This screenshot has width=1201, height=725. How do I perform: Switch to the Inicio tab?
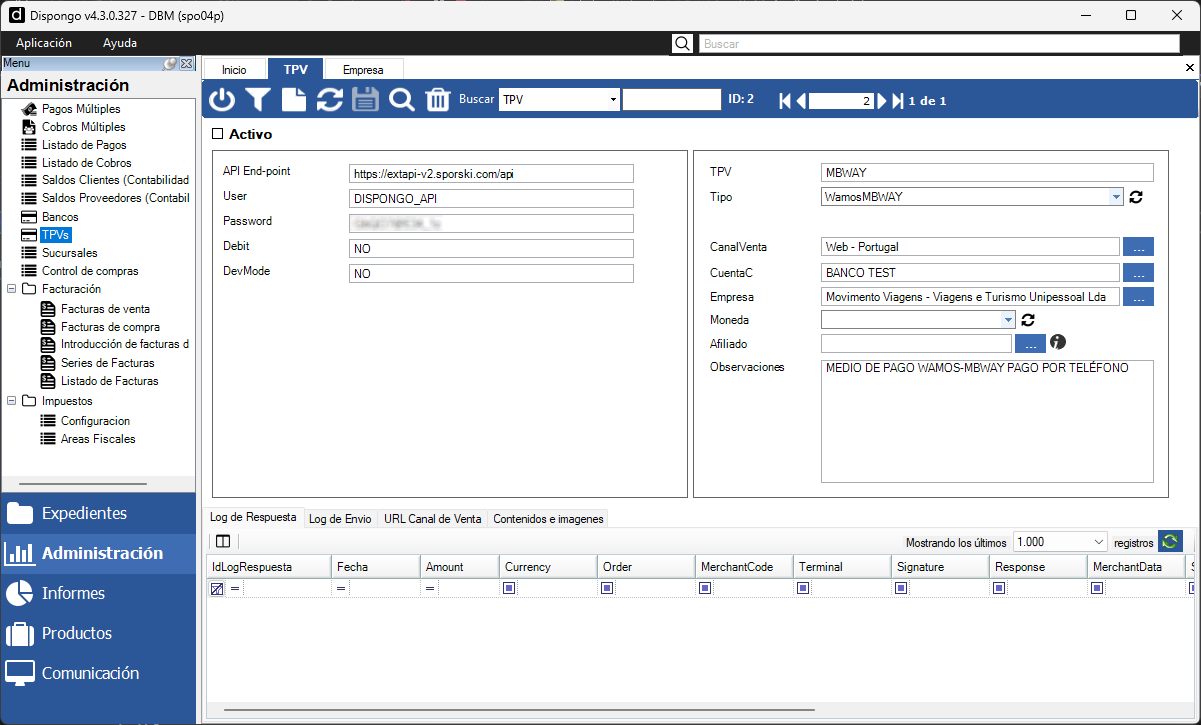[234, 70]
